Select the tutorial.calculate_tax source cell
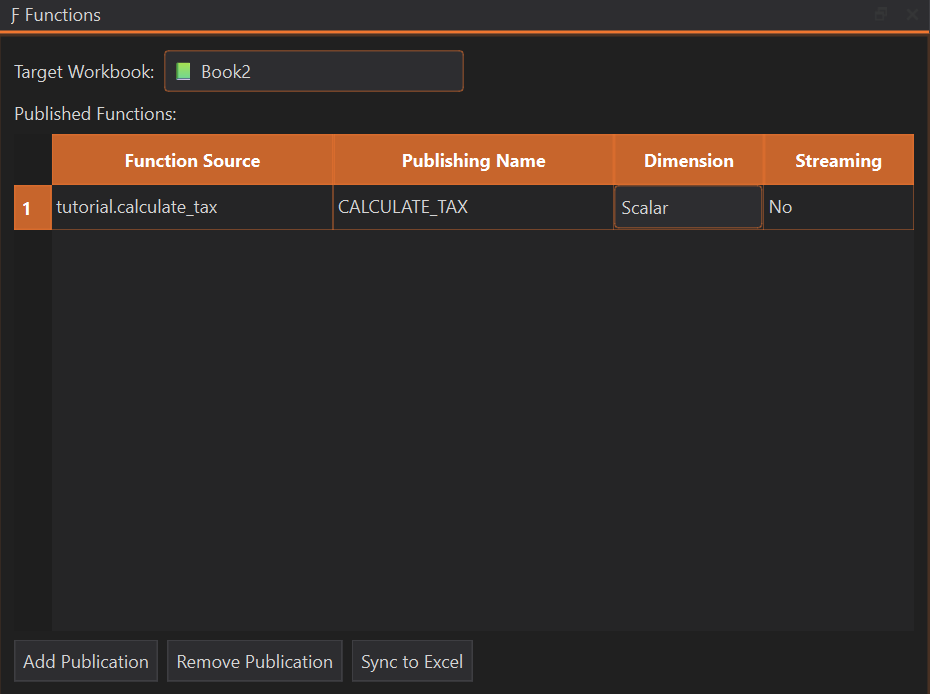Screen dimensions: 930x694 (x=192, y=208)
